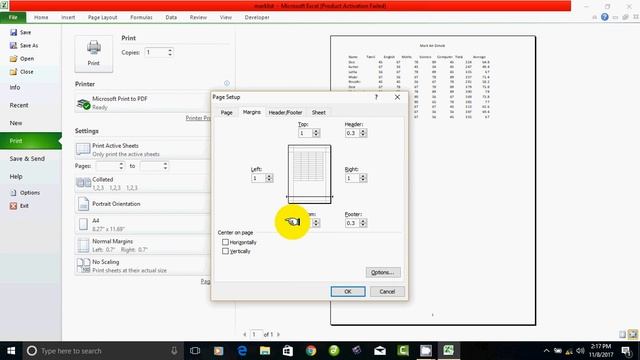Go to previous page arrow in preview
640x360 pixels.
coord(244,334)
